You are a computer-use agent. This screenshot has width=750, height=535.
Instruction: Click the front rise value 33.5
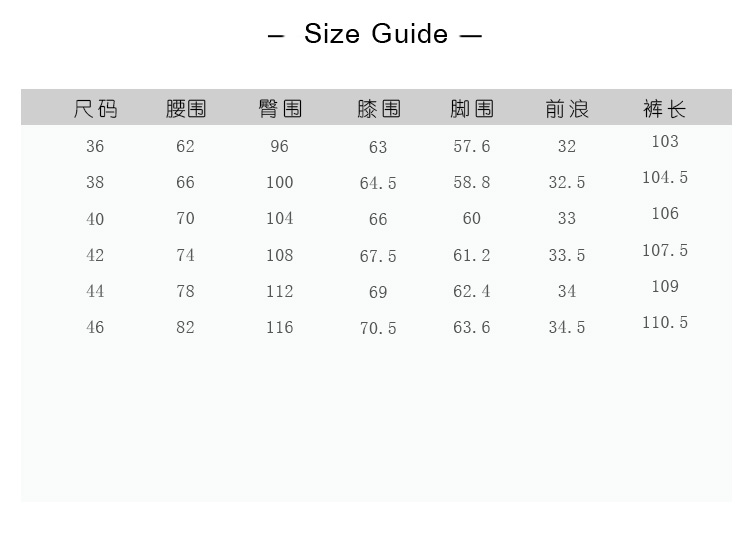[567, 256]
